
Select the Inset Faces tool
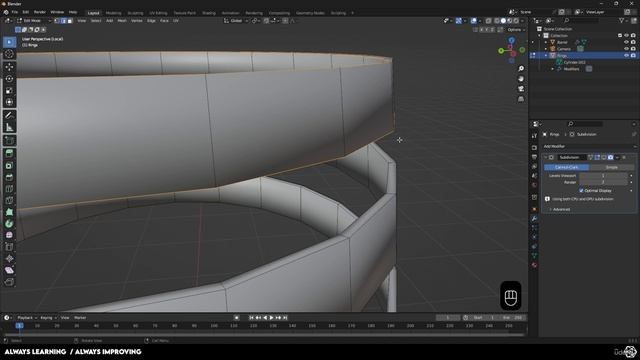[9, 165]
